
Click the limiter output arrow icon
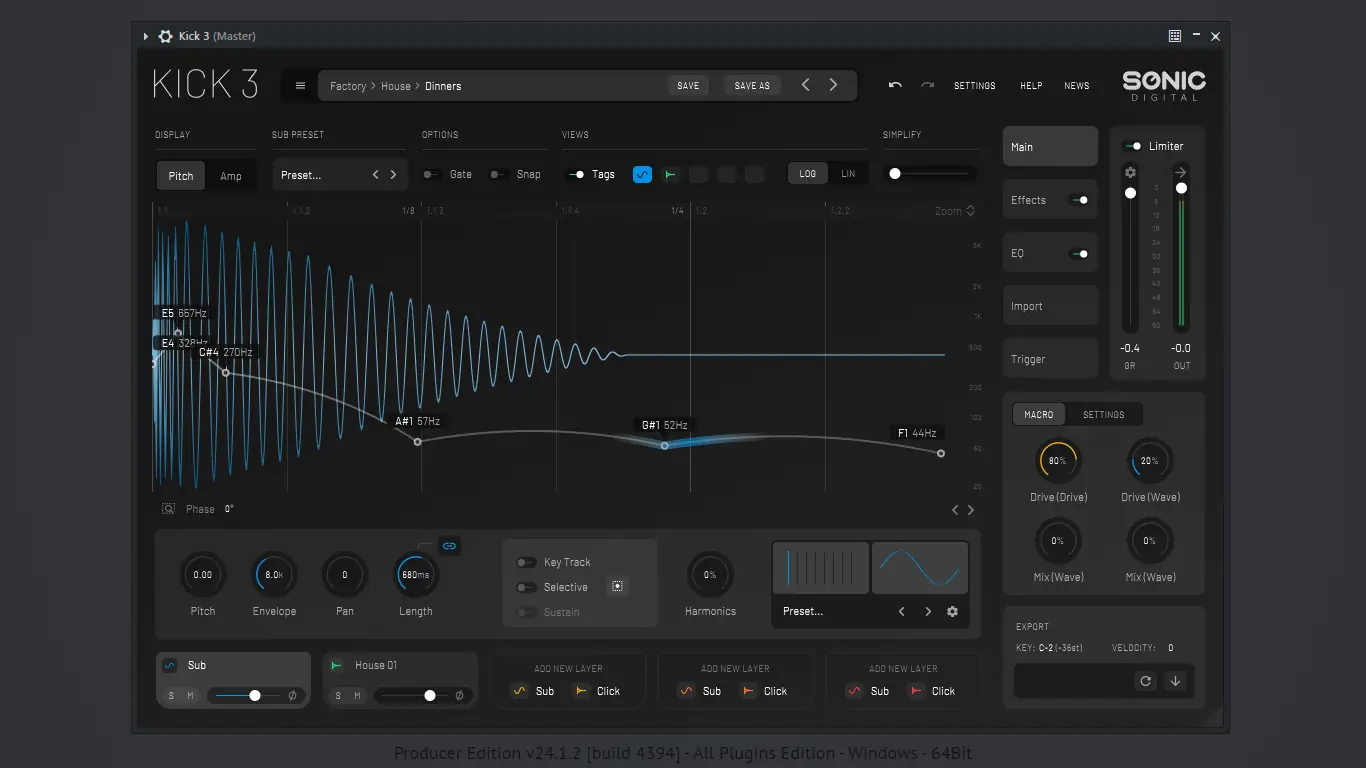[1181, 173]
